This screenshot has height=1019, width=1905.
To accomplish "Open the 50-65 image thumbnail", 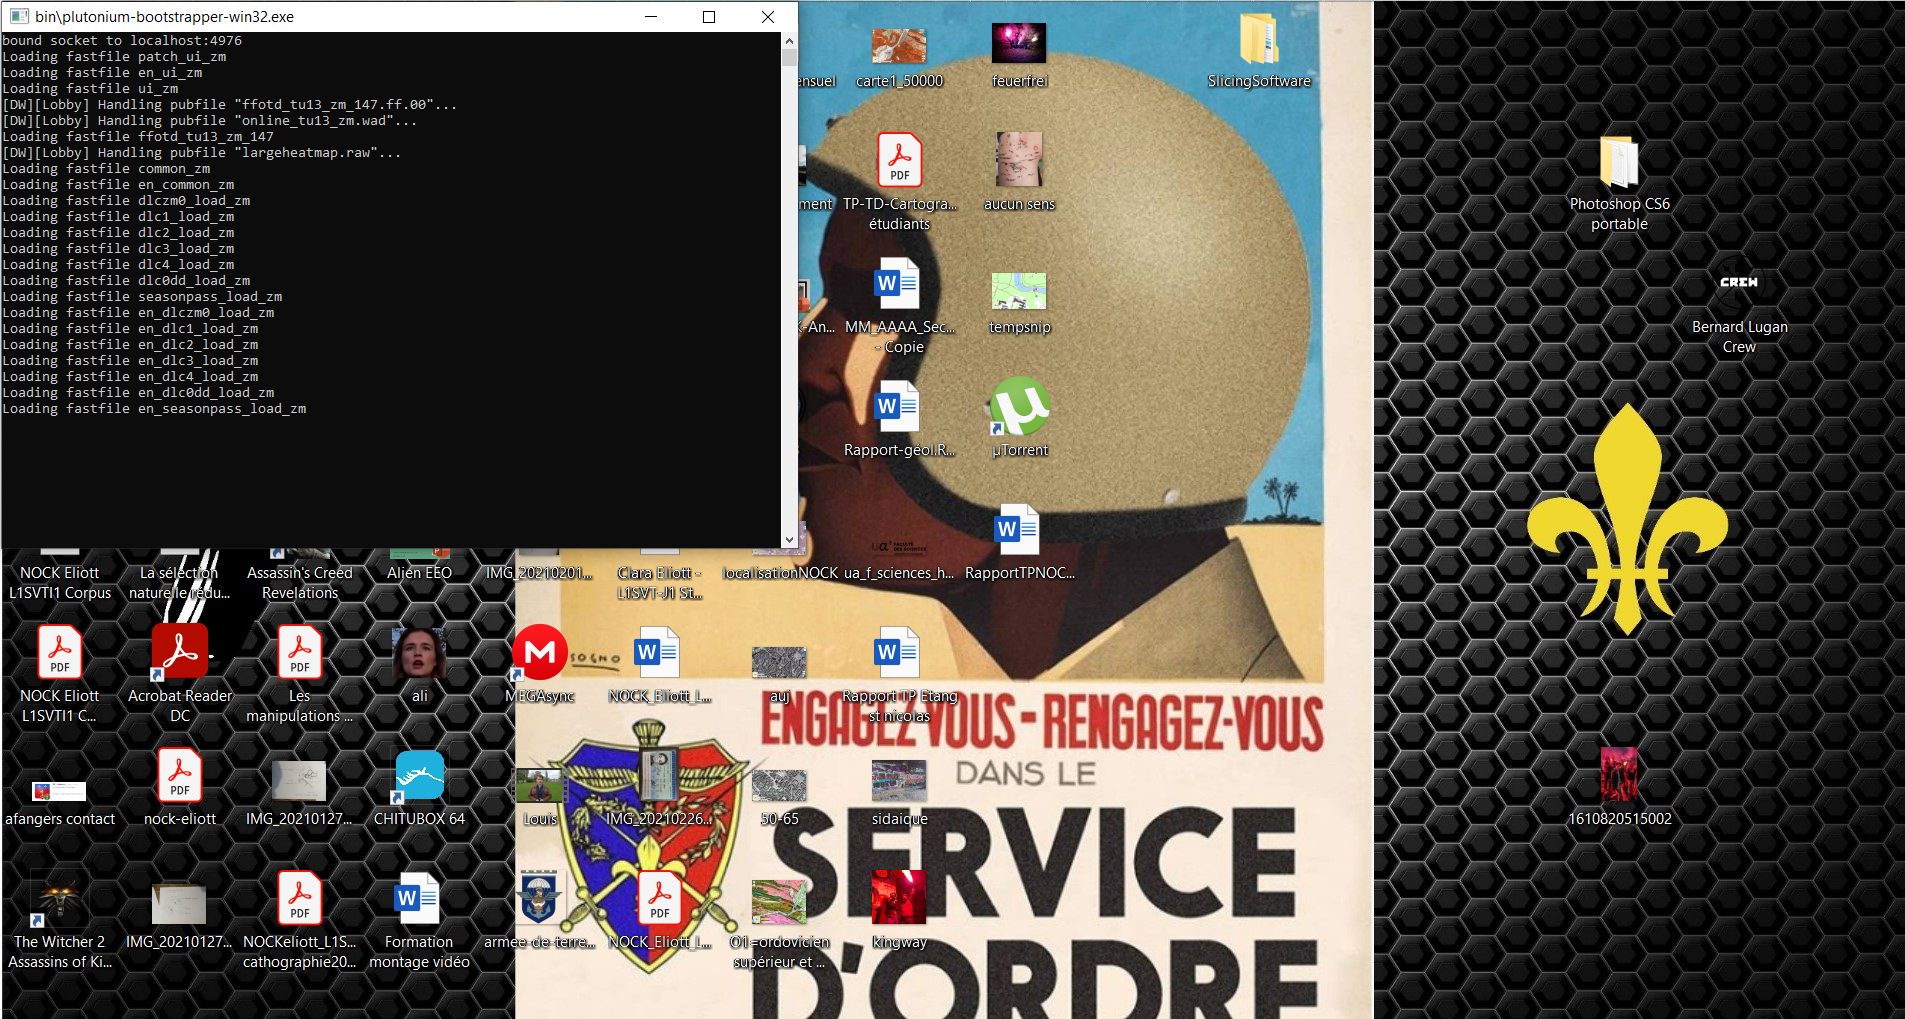I will coord(779,785).
